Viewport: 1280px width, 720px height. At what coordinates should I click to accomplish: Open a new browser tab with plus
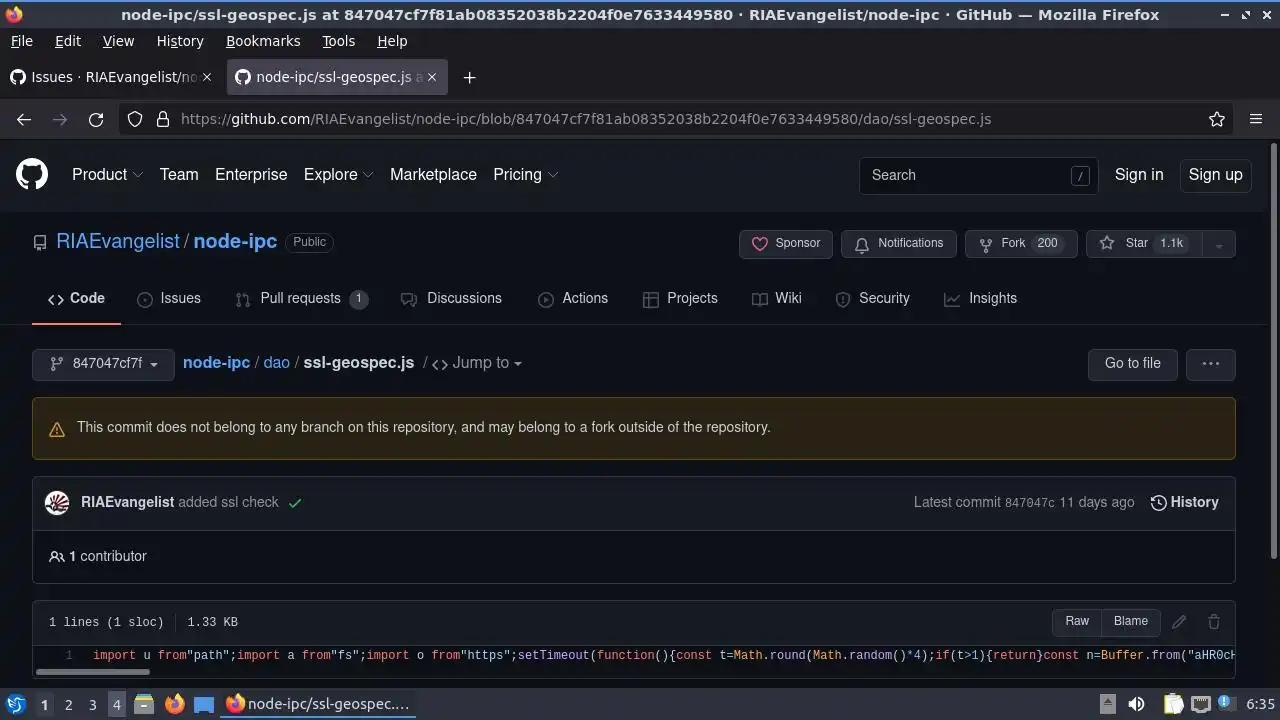click(469, 77)
